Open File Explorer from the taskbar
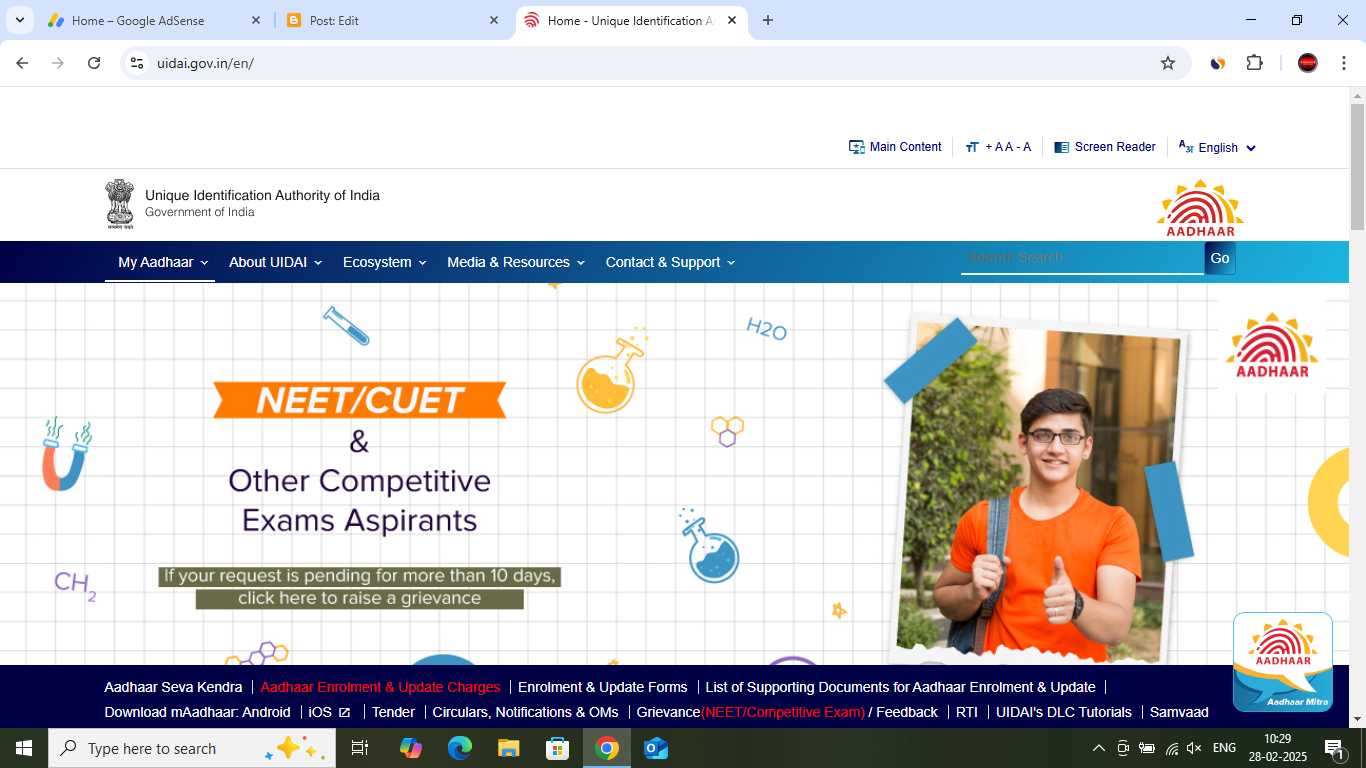The image size is (1366, 768). pos(509,748)
